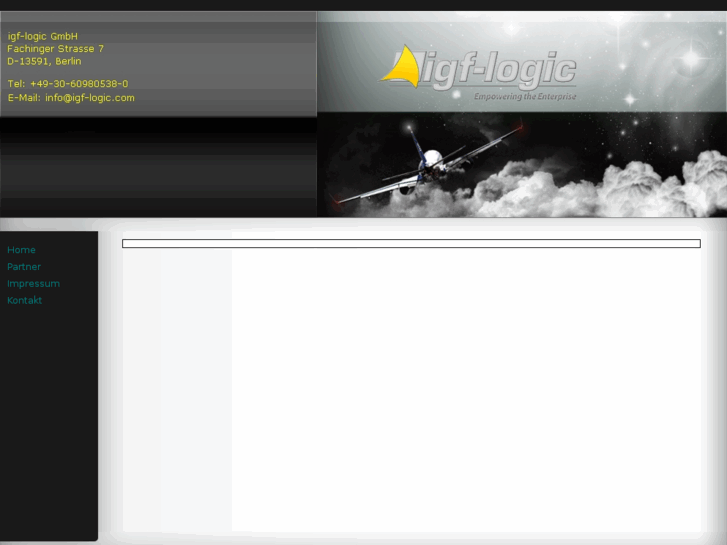Screen dimensions: 727x545
Task: Select the 'igf-logic GmbH' company name text
Action: pos(43,36)
